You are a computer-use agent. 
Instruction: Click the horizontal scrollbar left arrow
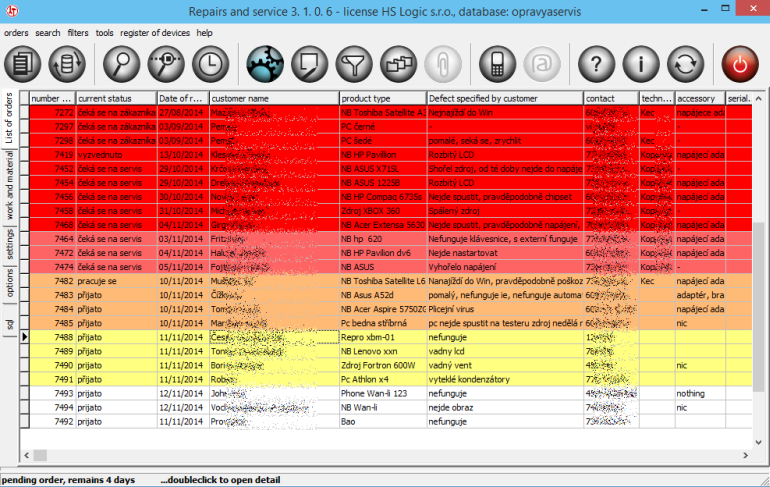[x=27, y=456]
